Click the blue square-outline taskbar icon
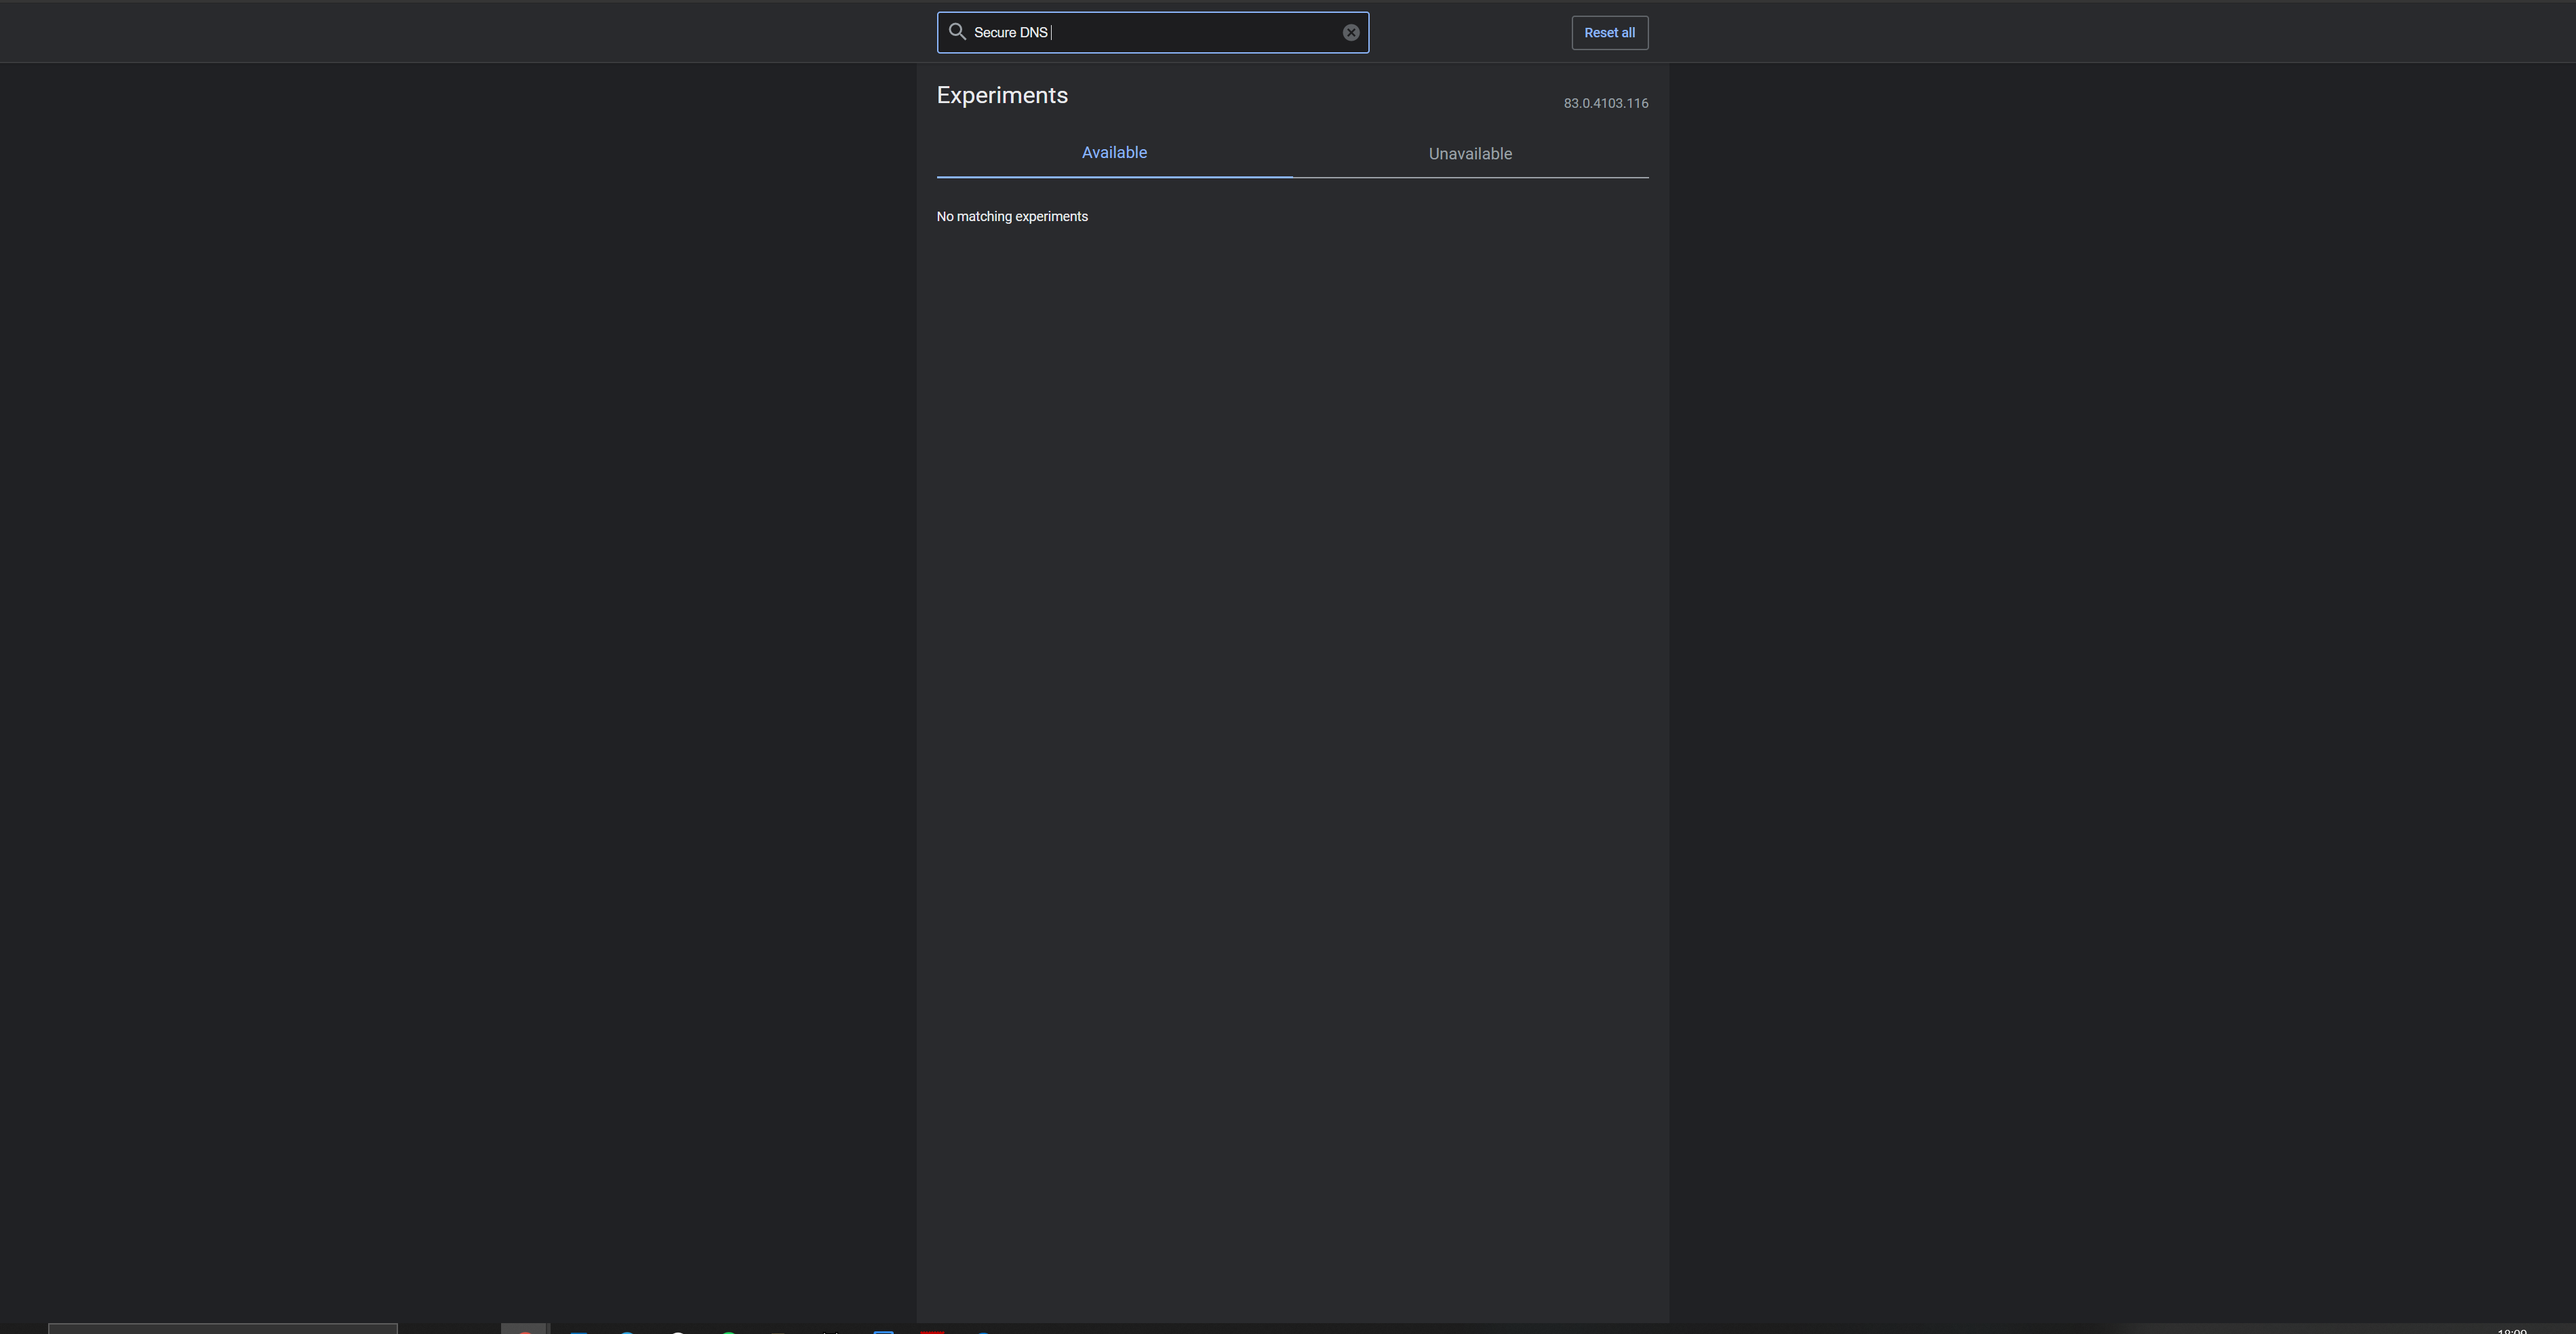2576x1334 pixels. [x=883, y=1331]
